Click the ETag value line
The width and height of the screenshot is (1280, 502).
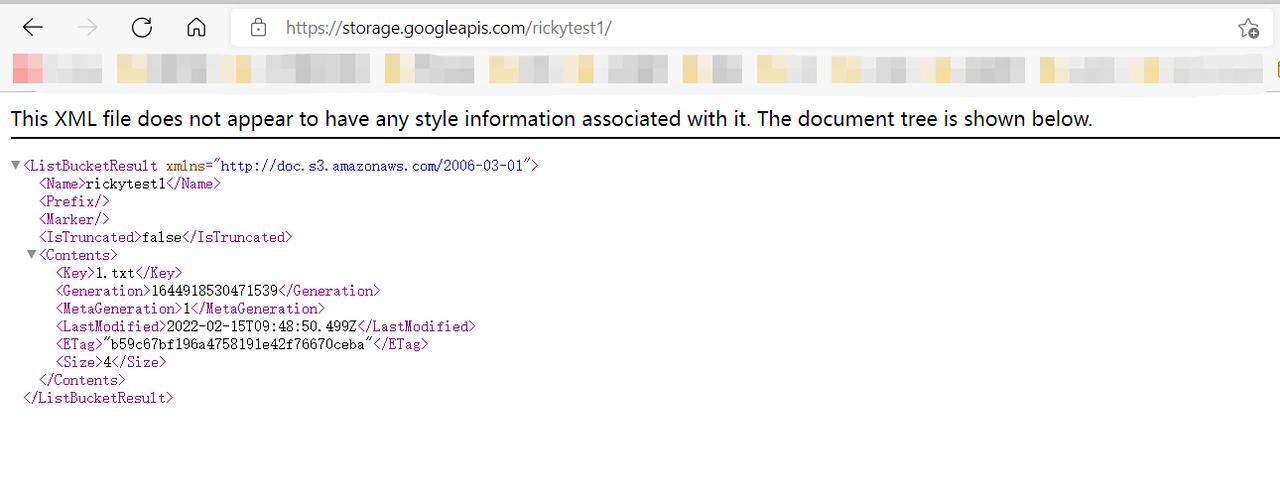pyautogui.click(x=242, y=345)
